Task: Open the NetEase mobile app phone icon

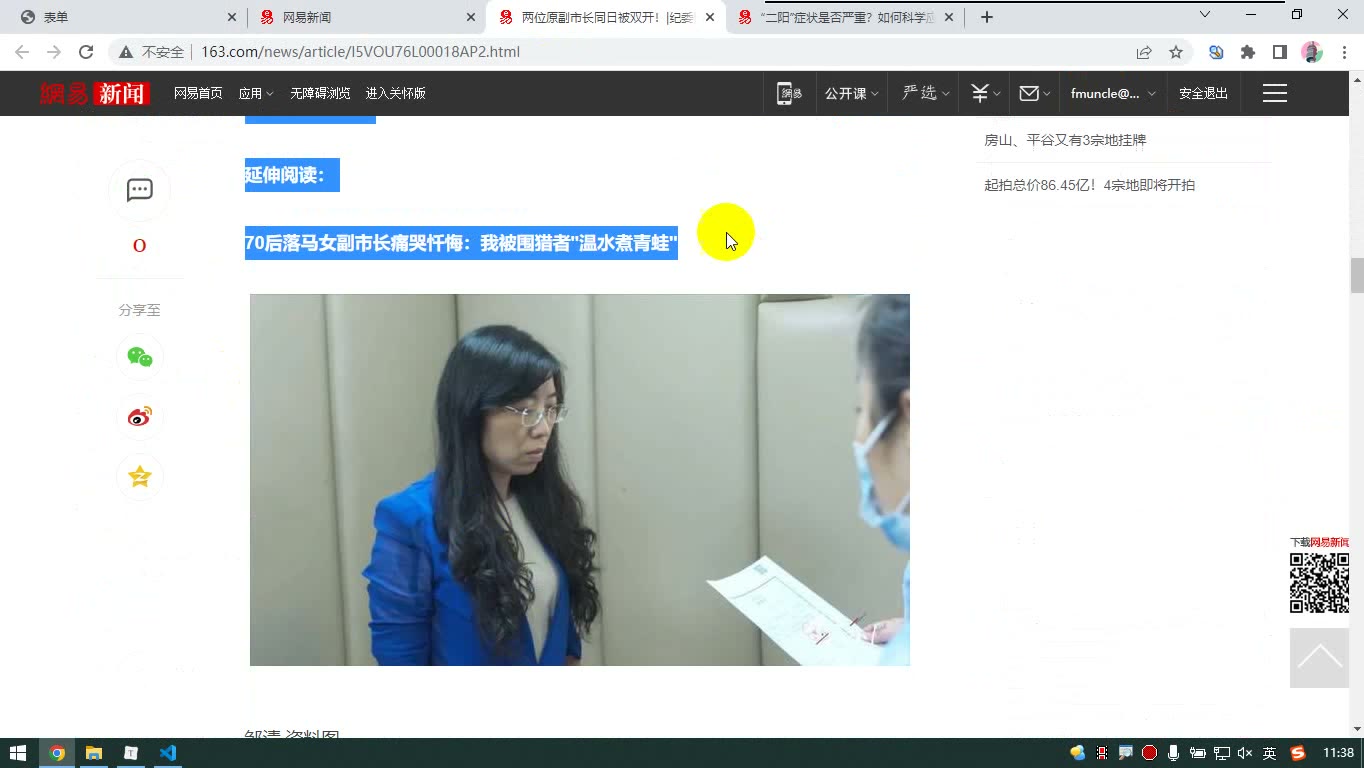Action: click(789, 93)
